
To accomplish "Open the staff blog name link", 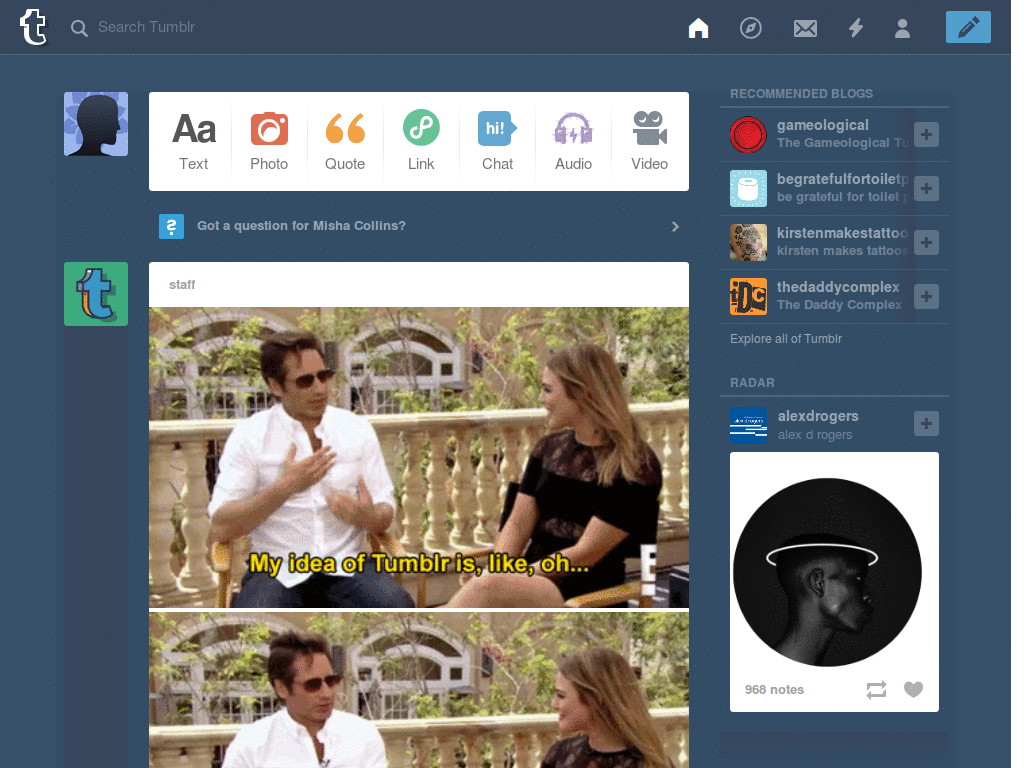I will pyautogui.click(x=182, y=285).
